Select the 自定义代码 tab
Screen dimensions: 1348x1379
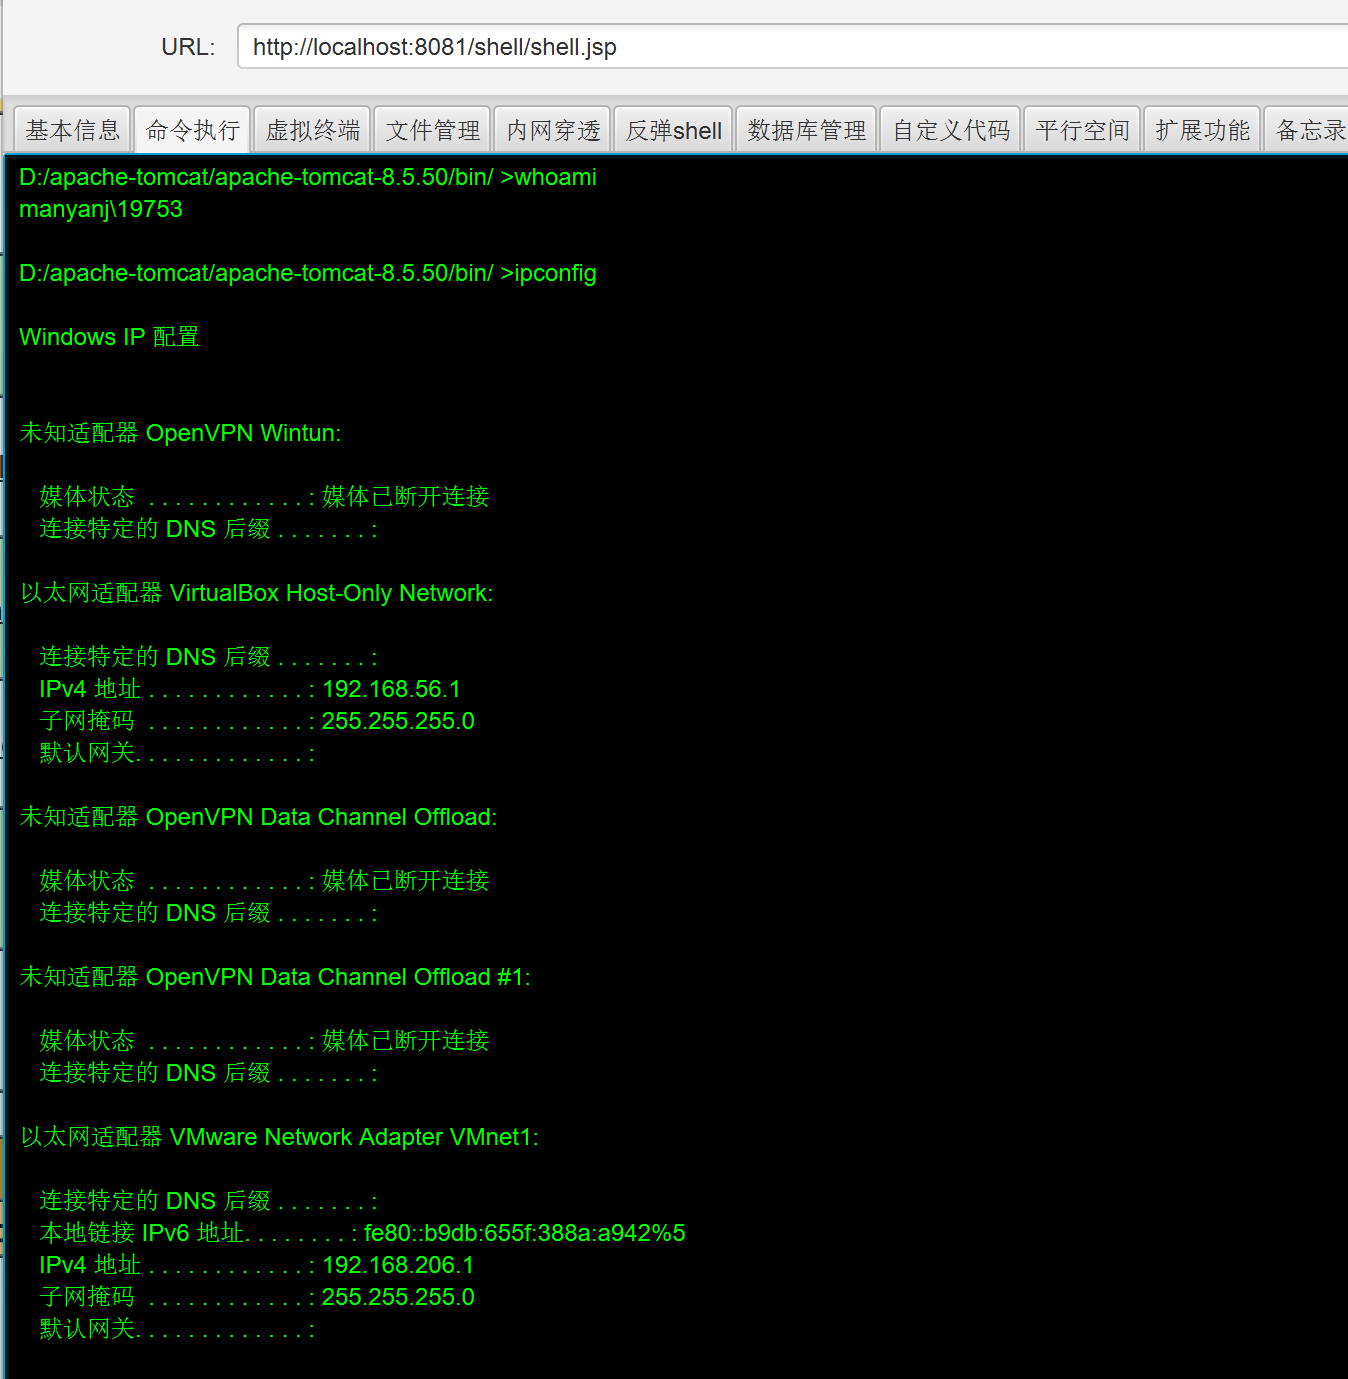tap(950, 130)
